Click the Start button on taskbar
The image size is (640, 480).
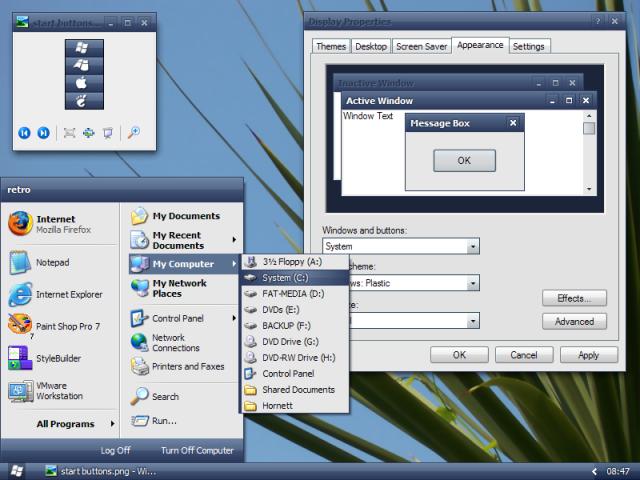coord(17,471)
